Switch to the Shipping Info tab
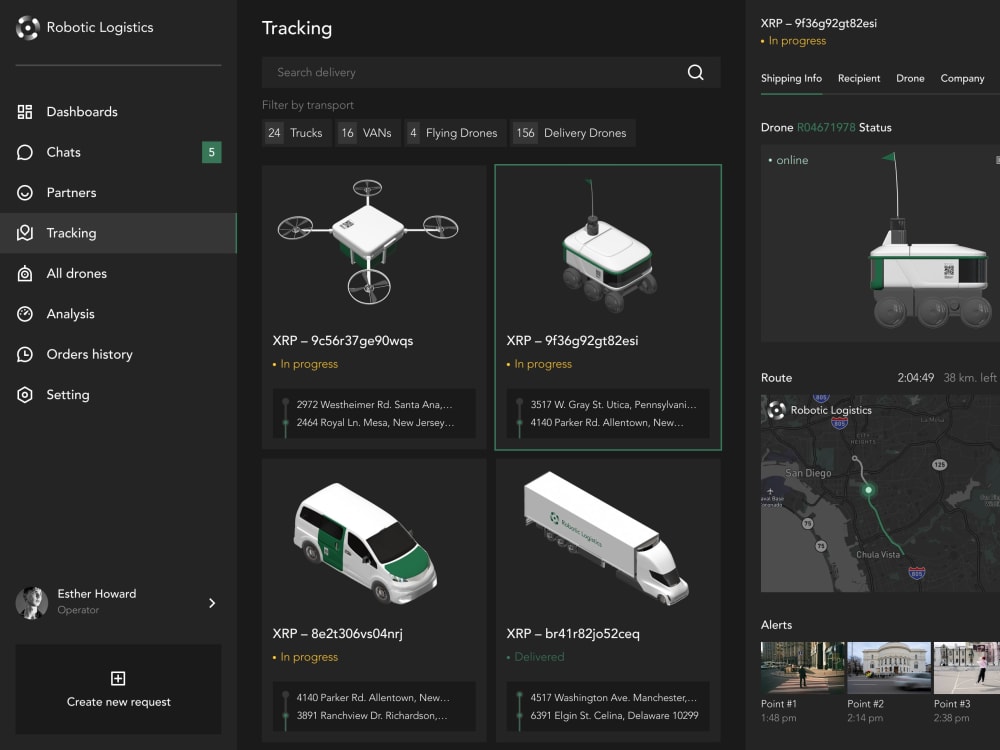Image resolution: width=1000 pixels, height=750 pixels. [791, 78]
